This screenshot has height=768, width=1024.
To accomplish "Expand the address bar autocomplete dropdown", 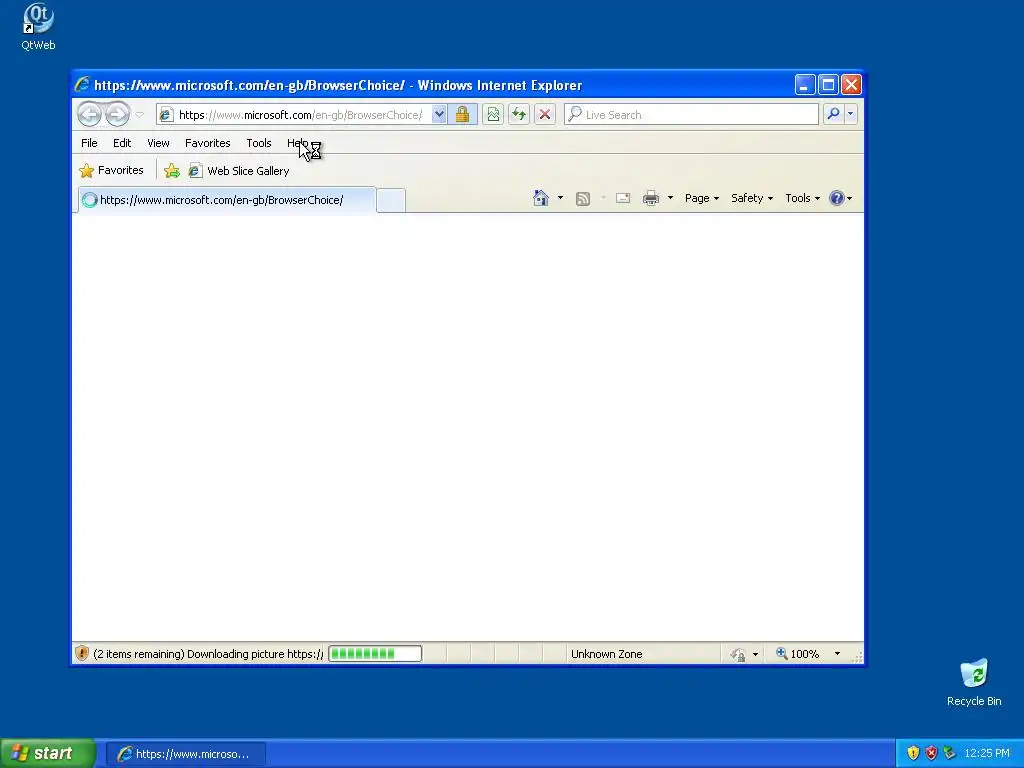I will click(x=440, y=114).
